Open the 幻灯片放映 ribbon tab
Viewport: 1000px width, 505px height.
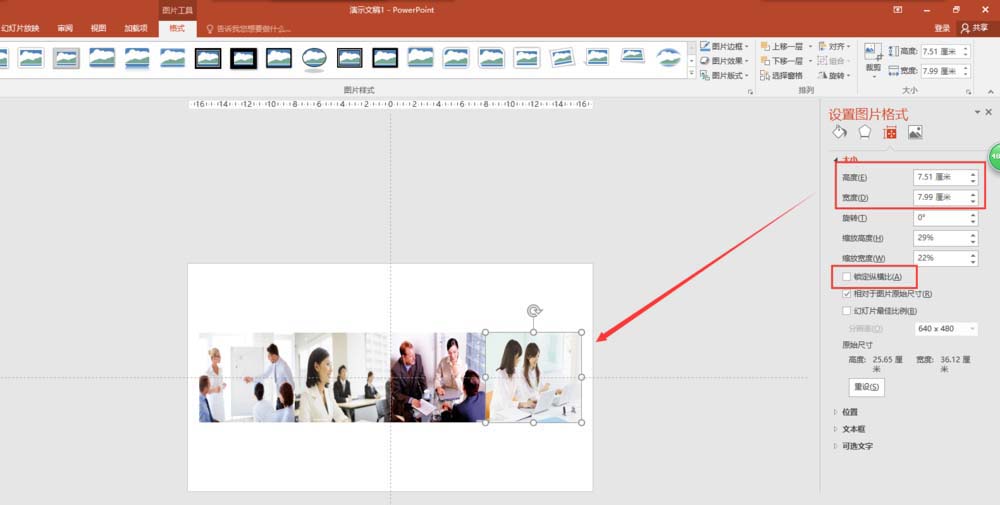pos(20,28)
